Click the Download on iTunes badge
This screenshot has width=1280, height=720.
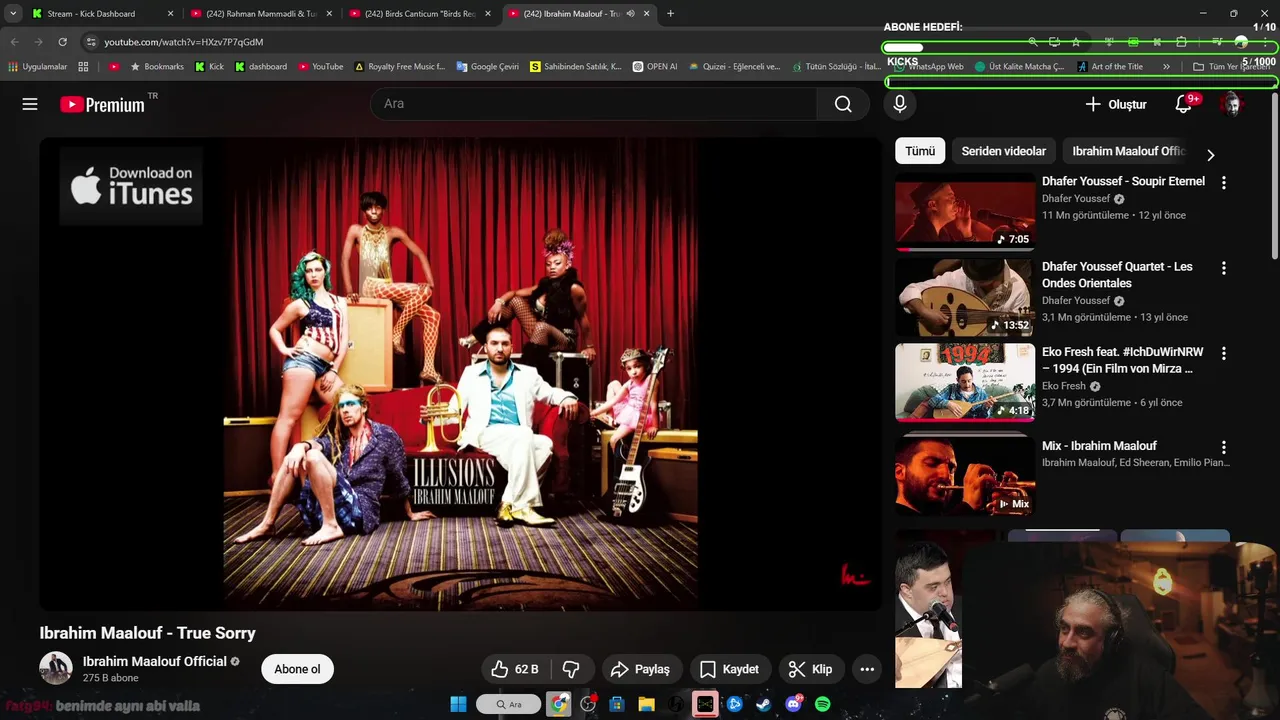[x=131, y=186]
